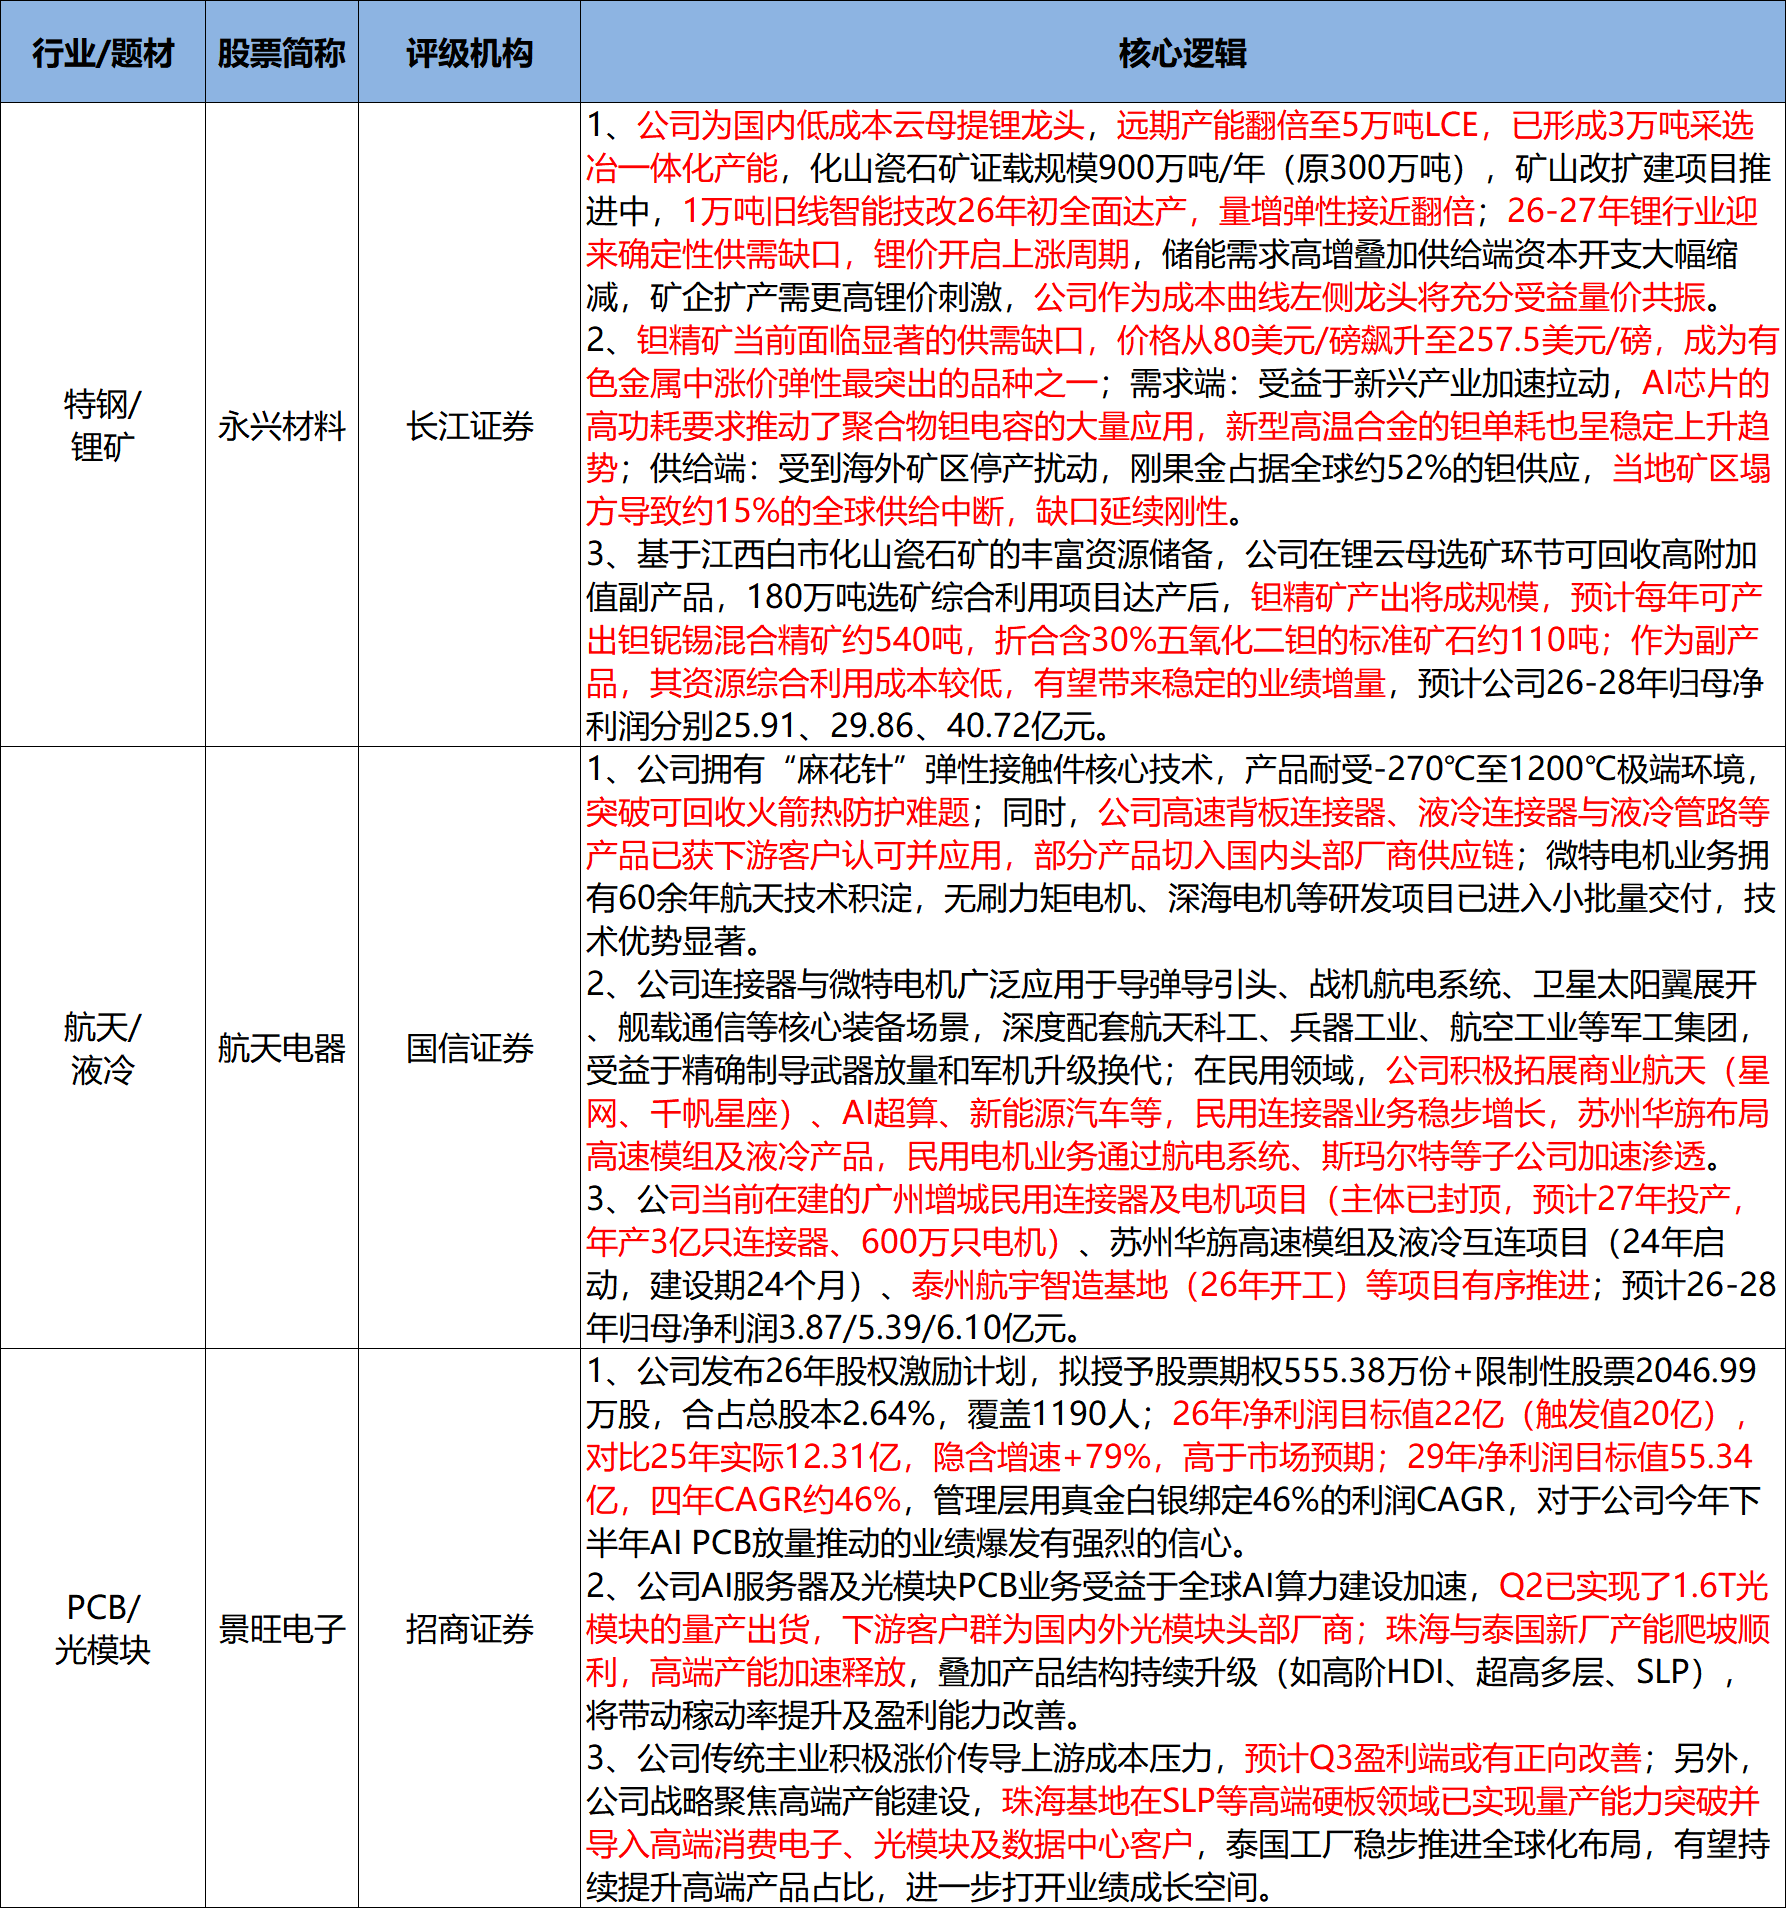Image resolution: width=1787 pixels, height=1909 pixels.
Task: Select the 航天/液冷 industry cell
Action: click(103, 1048)
